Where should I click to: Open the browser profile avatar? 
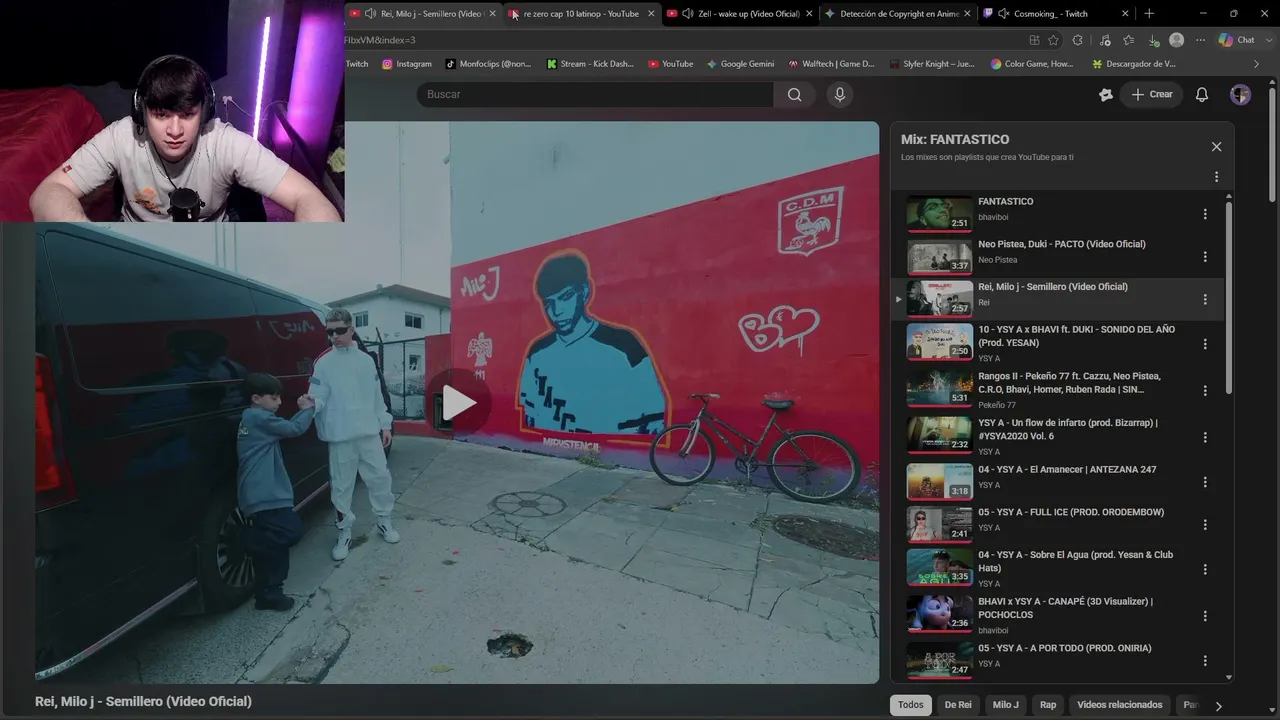click(1177, 40)
